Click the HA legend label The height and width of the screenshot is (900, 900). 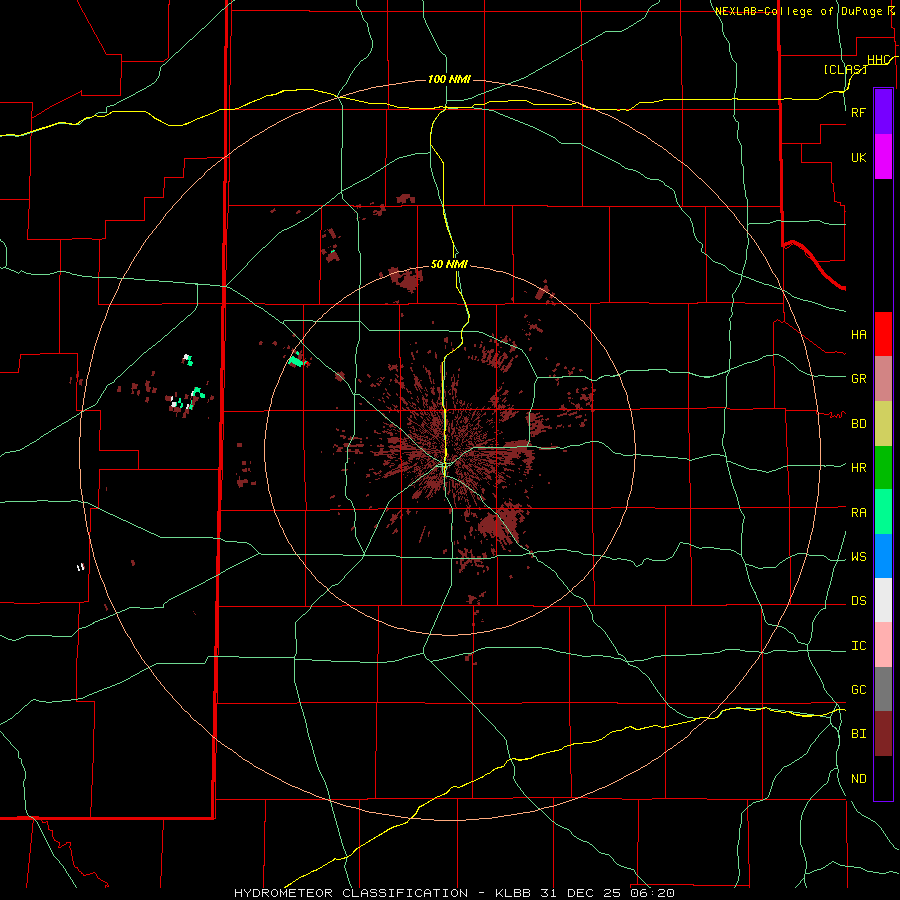point(858,335)
